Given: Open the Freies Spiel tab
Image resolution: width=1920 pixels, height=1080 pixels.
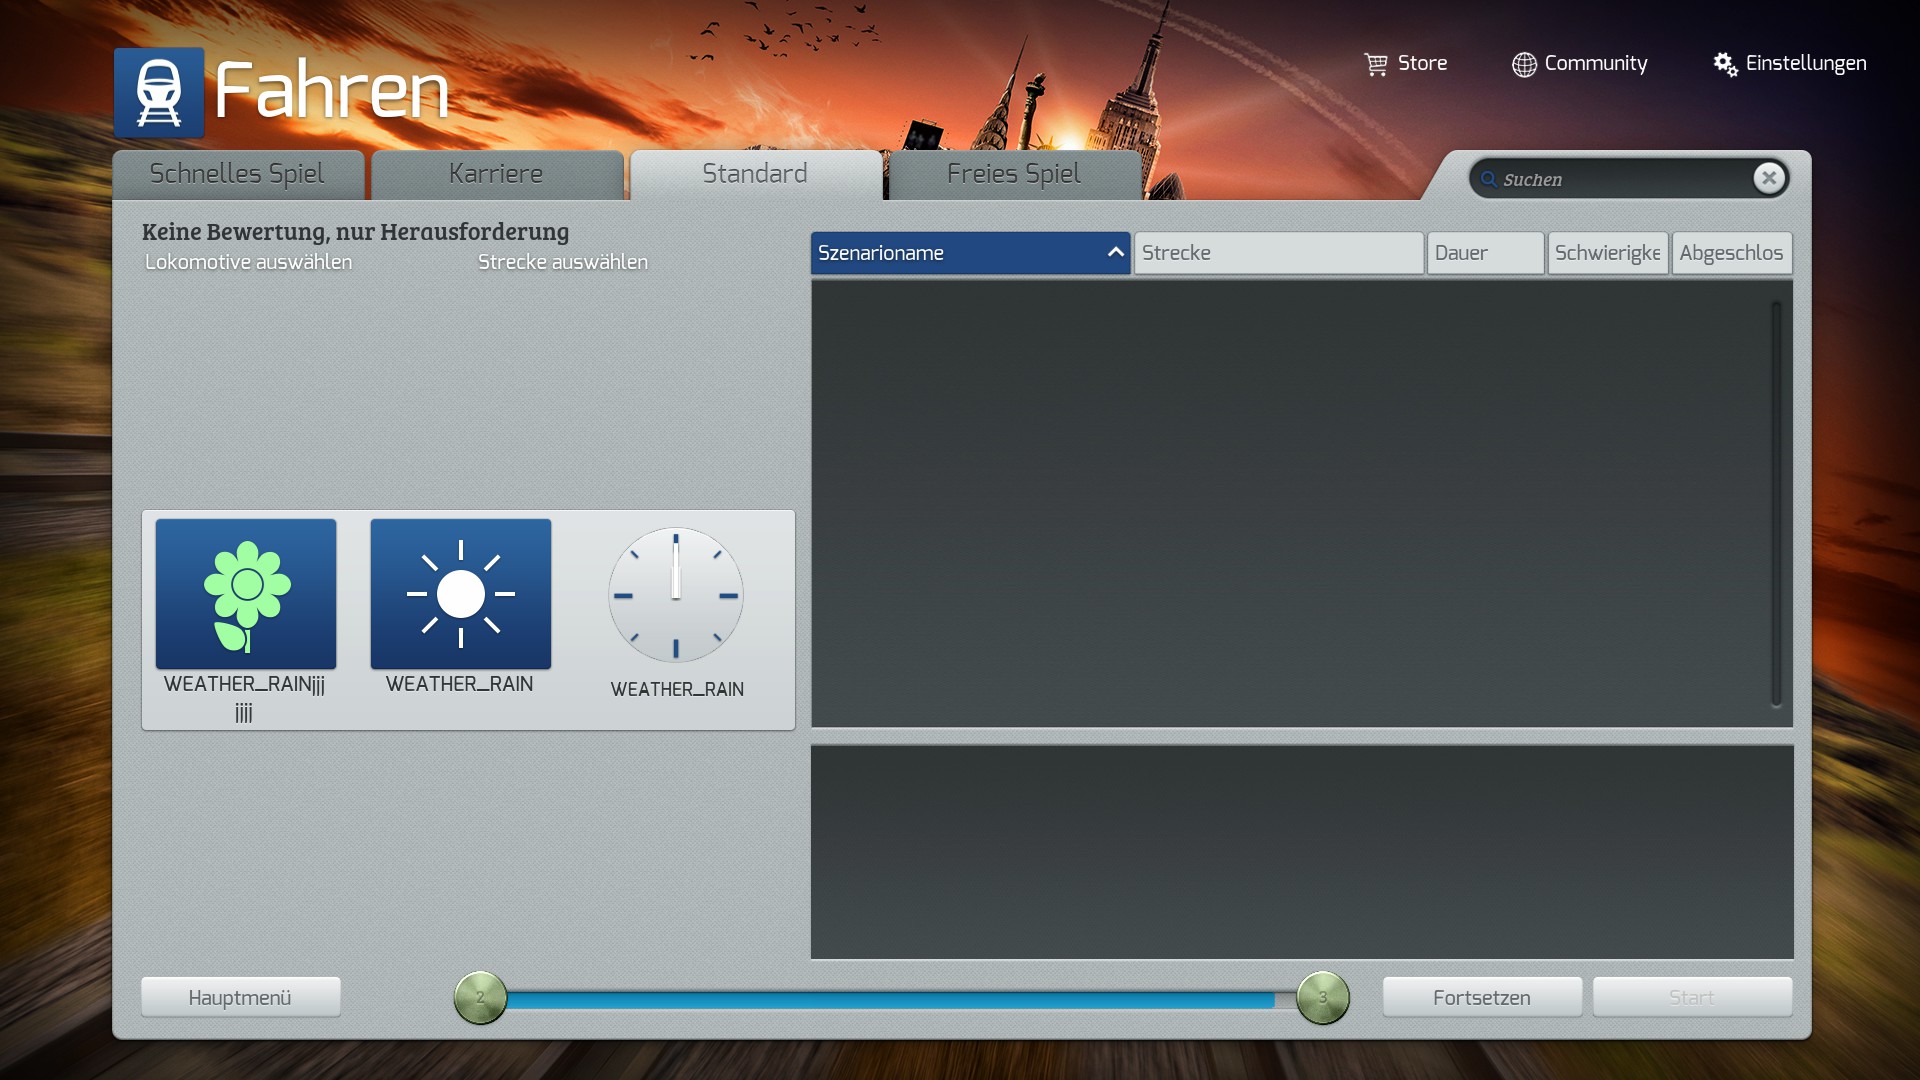Looking at the screenshot, I should point(1013,174).
